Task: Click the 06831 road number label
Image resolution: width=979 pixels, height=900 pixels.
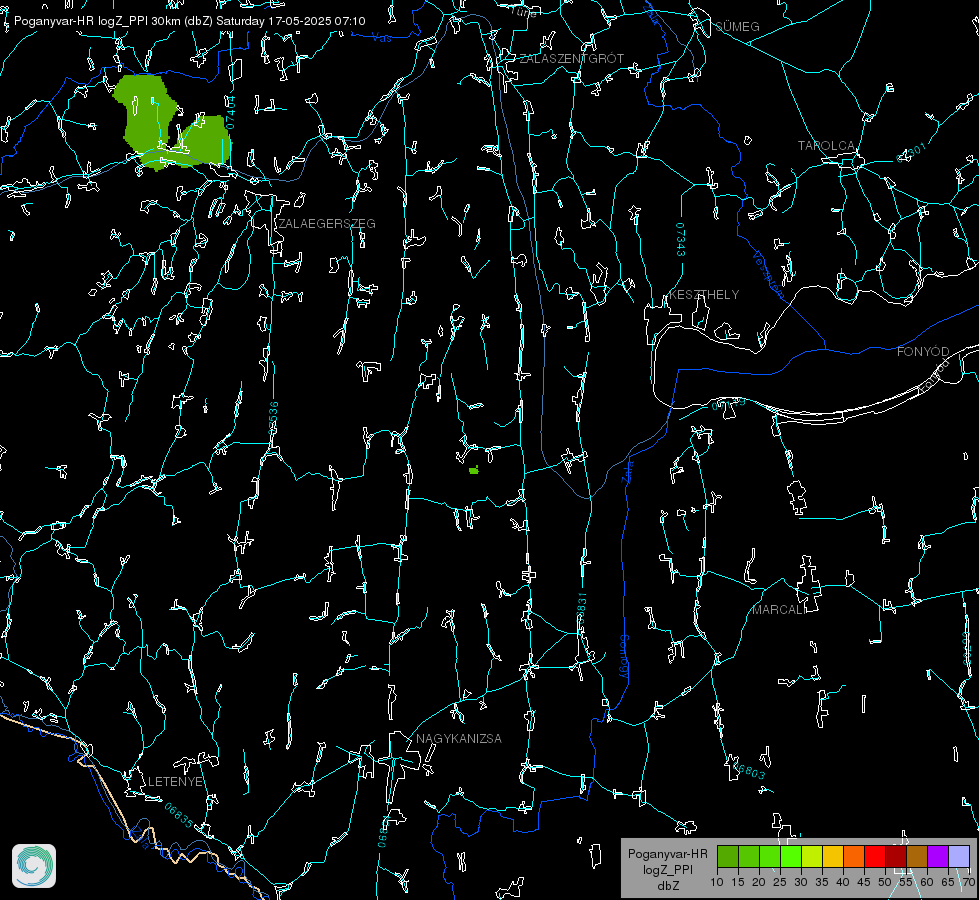Action: [581, 608]
